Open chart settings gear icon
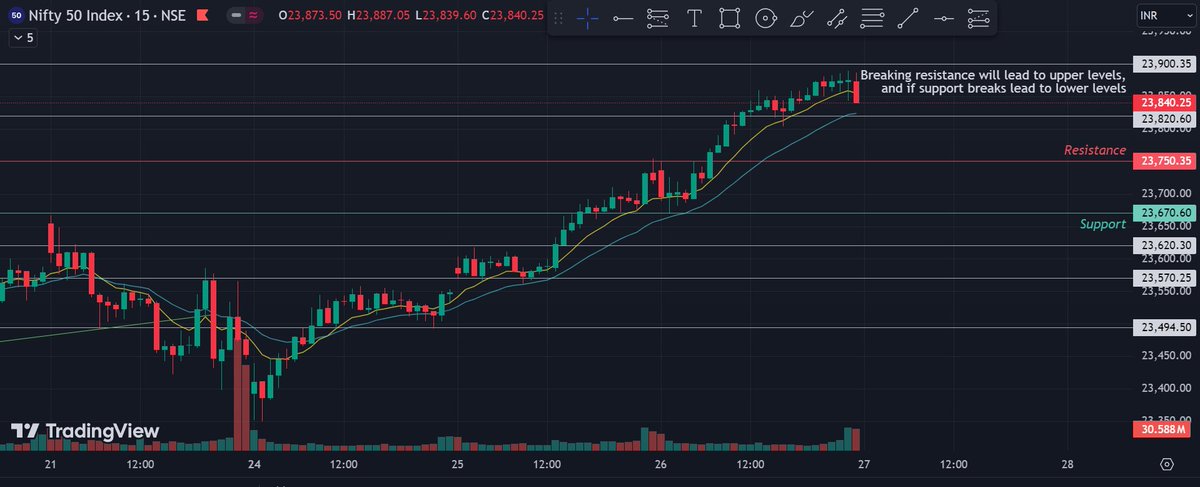 (x=1166, y=465)
